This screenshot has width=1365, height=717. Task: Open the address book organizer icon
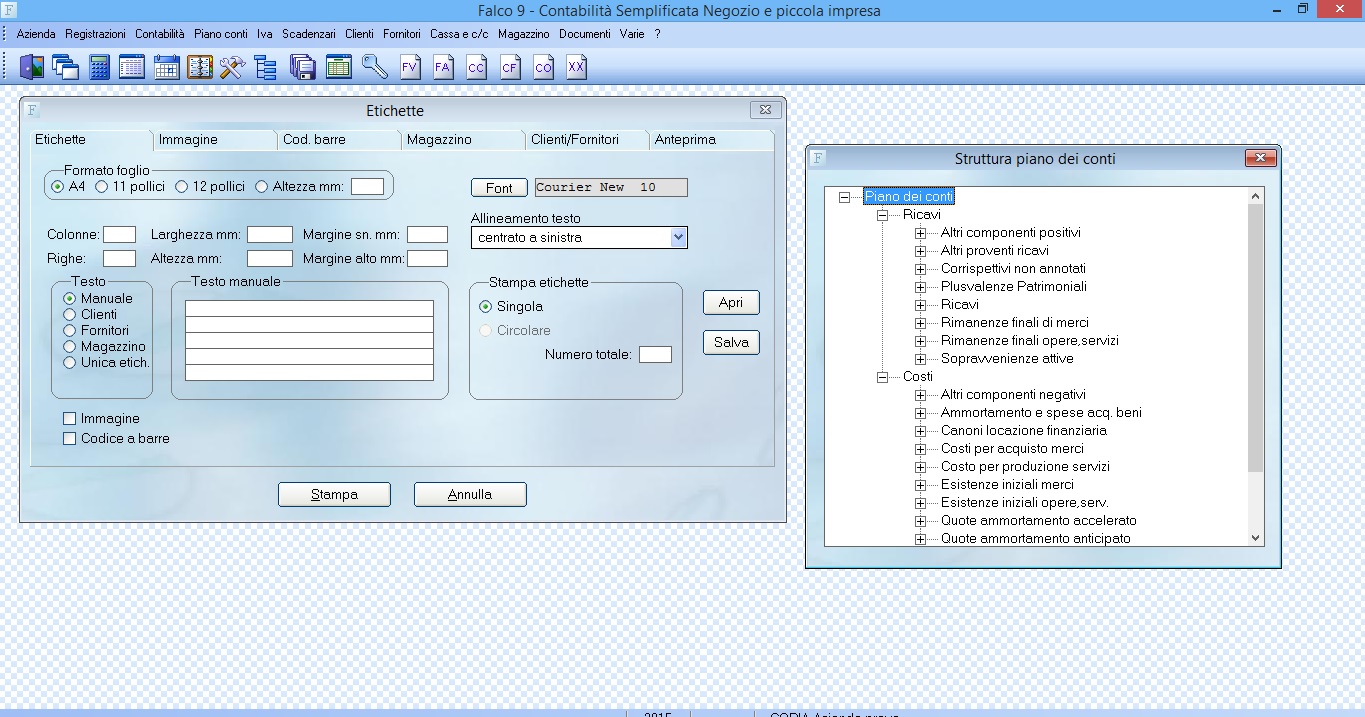point(200,67)
